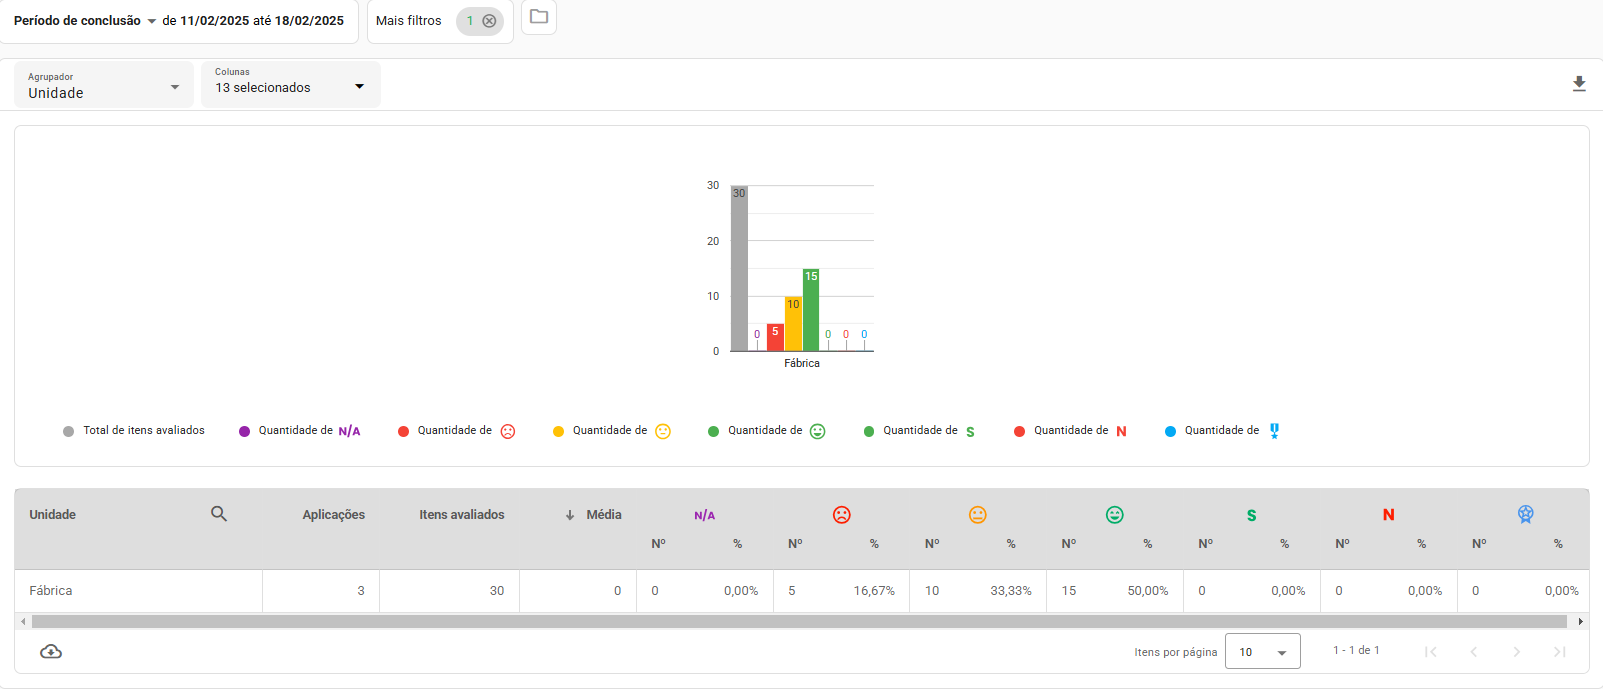
Task: Expand the Colunas 13 selecionados dropdown
Action: 290,86
